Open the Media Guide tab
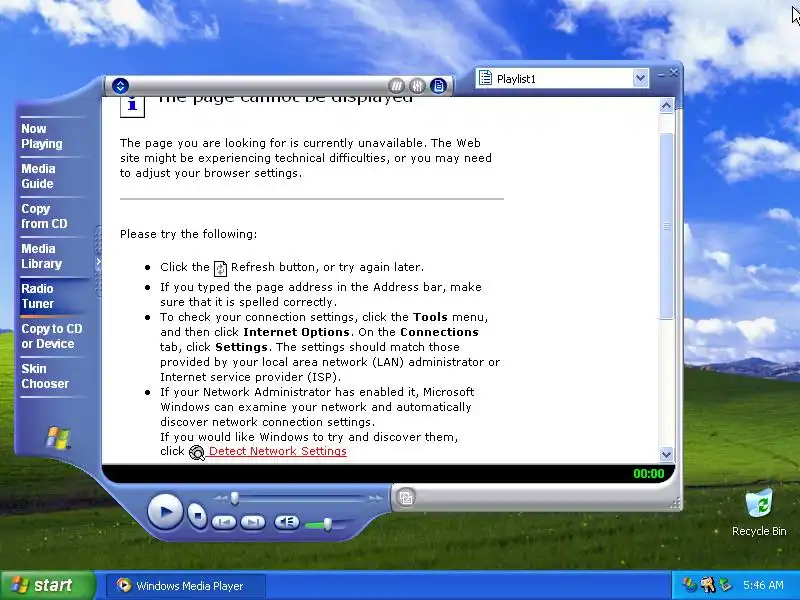The image size is (800, 600). pos(52,176)
